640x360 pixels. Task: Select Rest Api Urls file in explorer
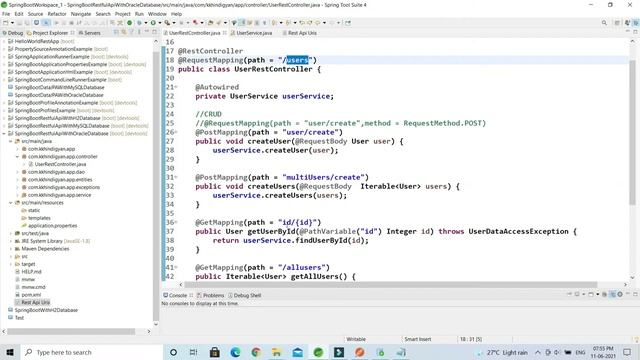click(36, 302)
